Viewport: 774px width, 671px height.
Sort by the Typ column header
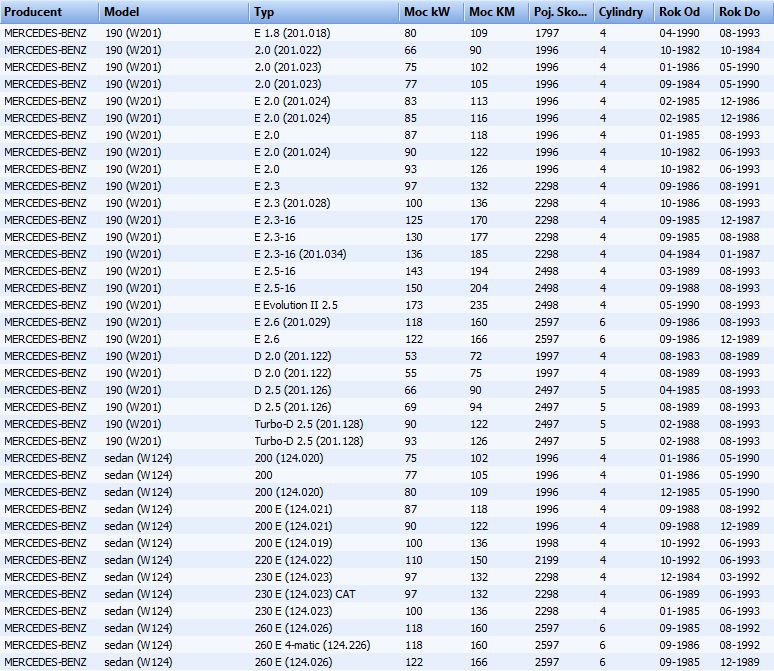(x=324, y=12)
